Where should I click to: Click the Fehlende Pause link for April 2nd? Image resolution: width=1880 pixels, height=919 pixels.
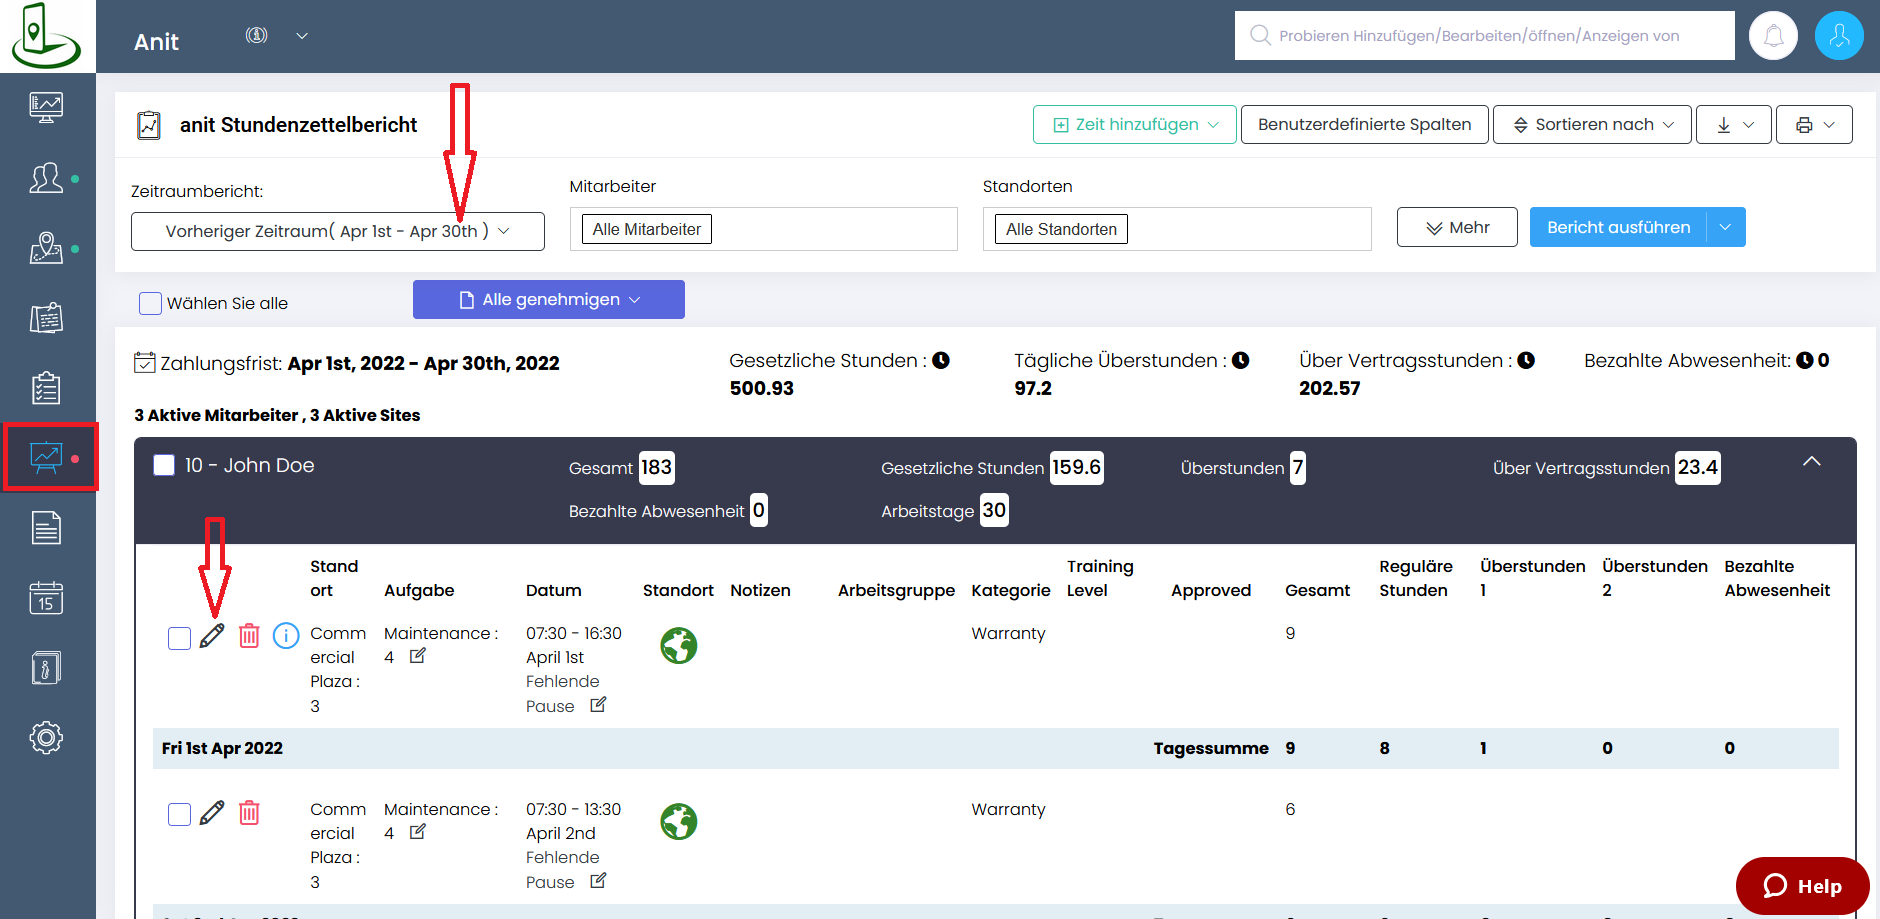pyautogui.click(x=563, y=869)
